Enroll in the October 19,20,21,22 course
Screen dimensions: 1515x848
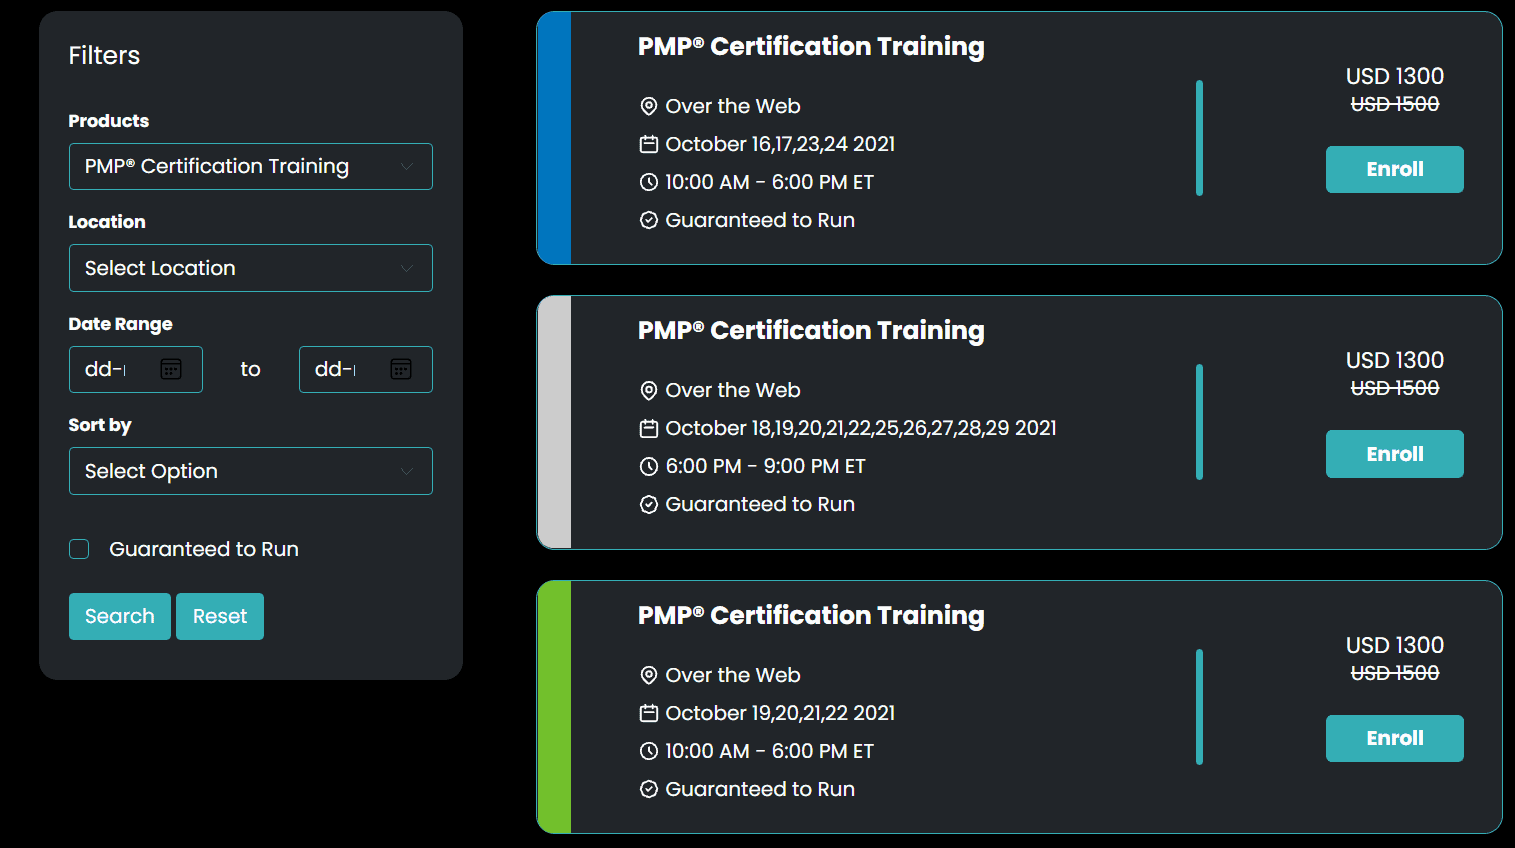[x=1395, y=738]
